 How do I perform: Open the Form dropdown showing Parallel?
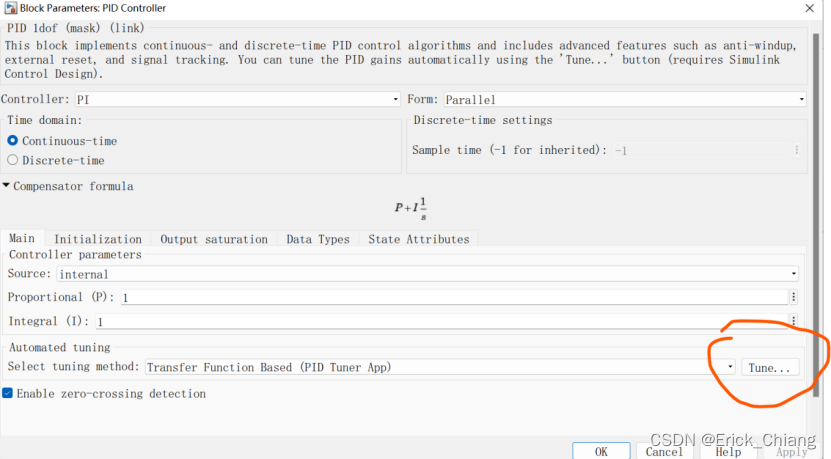coord(625,99)
